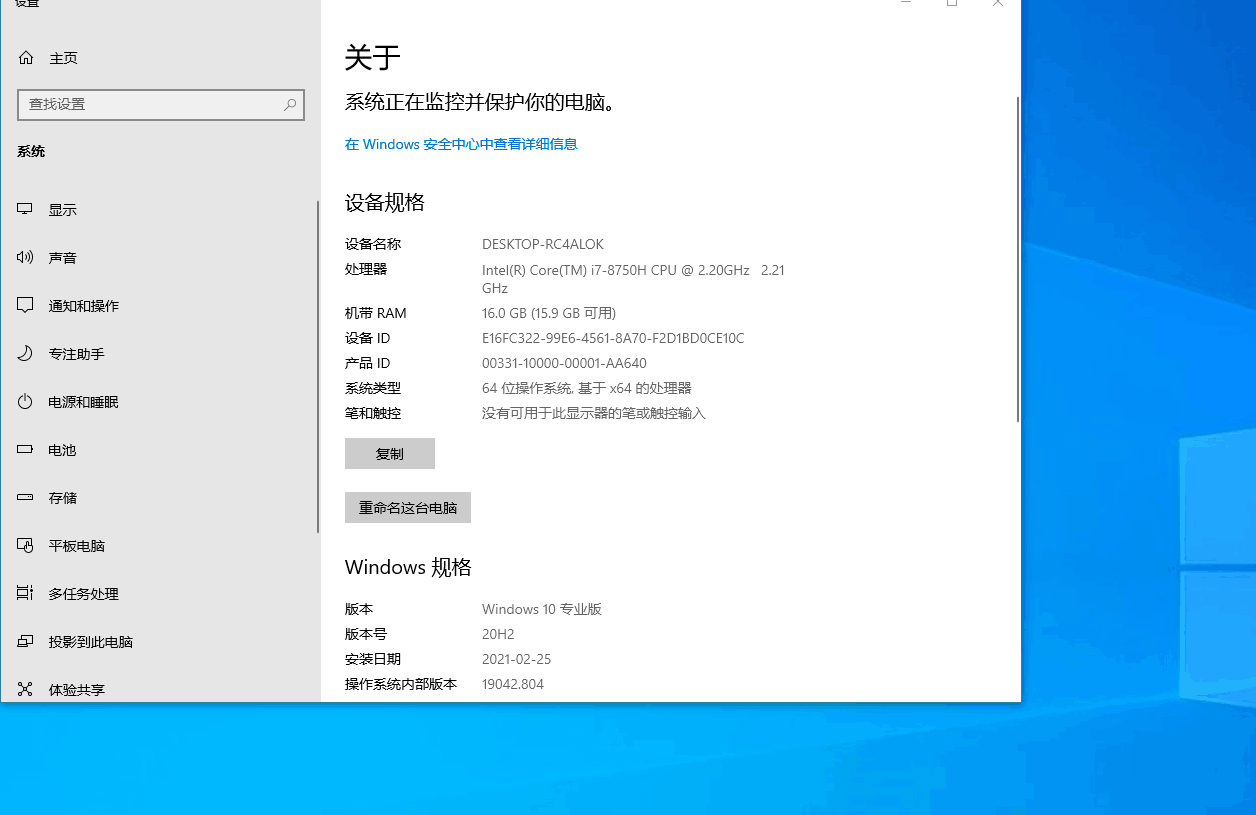Click the Windows 规格 heading

click(x=408, y=568)
